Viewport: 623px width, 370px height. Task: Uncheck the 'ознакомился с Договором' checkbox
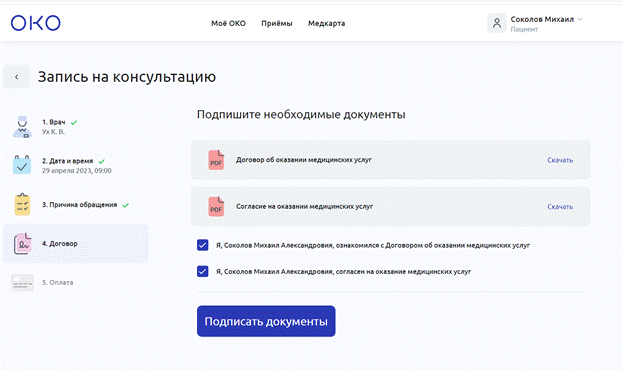pyautogui.click(x=203, y=245)
